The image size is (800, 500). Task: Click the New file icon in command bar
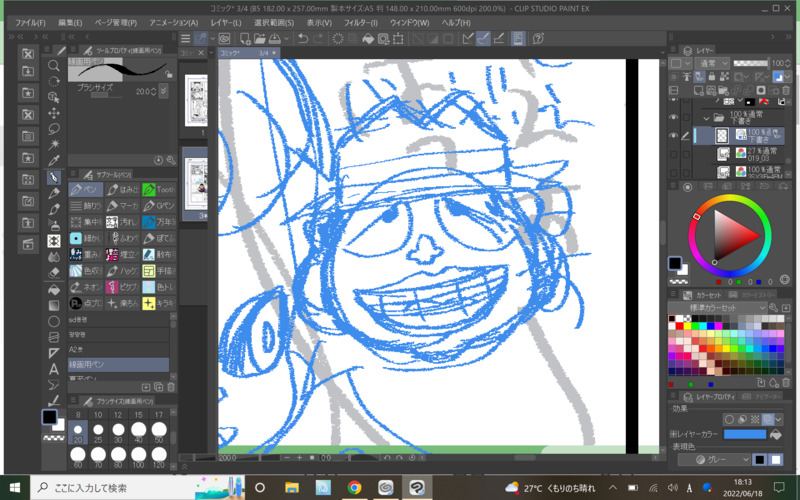coord(245,39)
